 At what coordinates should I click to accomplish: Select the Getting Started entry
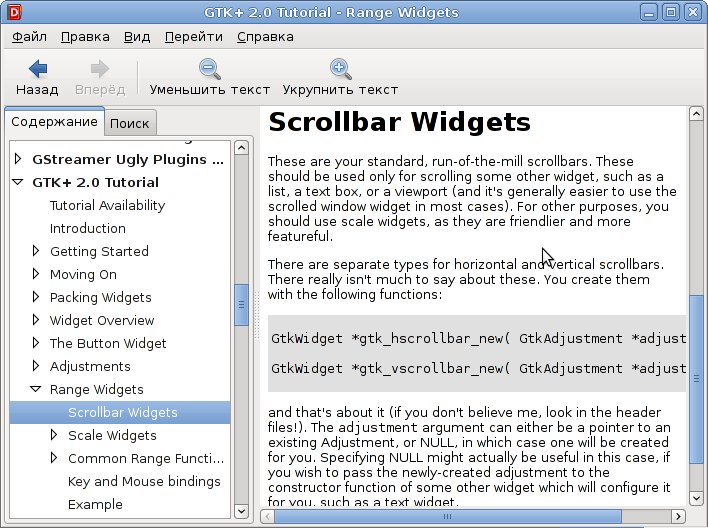click(99, 252)
